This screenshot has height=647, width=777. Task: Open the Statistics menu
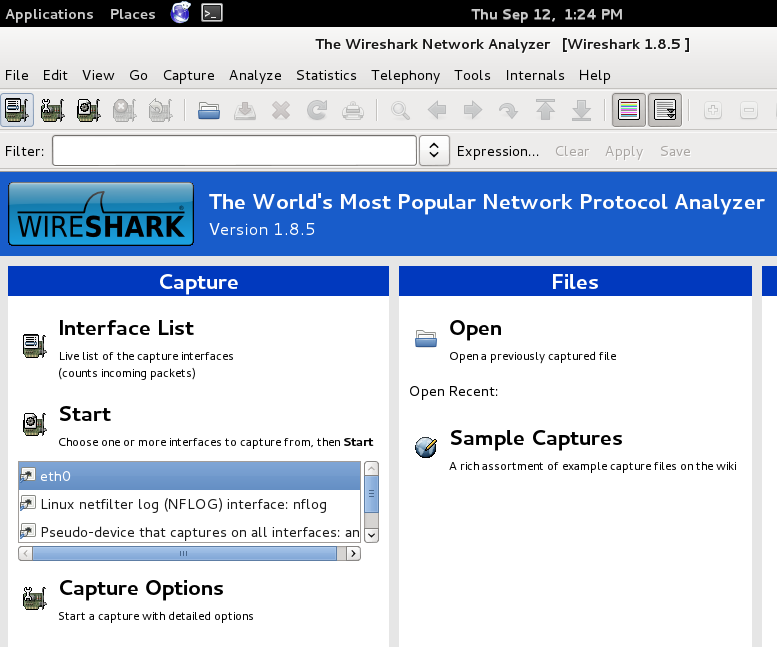coord(326,75)
